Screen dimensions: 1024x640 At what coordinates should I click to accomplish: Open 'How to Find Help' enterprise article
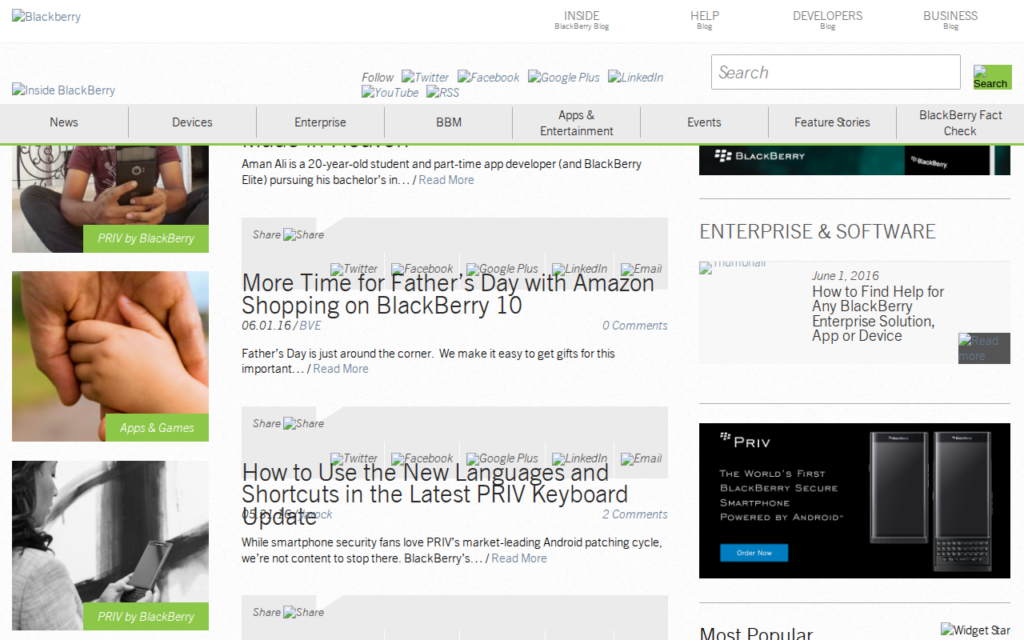tap(878, 313)
